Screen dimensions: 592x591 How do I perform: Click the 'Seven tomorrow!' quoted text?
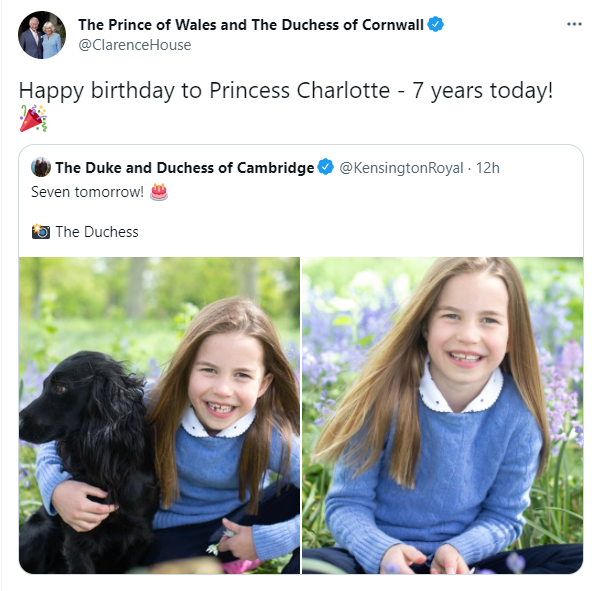tap(87, 192)
